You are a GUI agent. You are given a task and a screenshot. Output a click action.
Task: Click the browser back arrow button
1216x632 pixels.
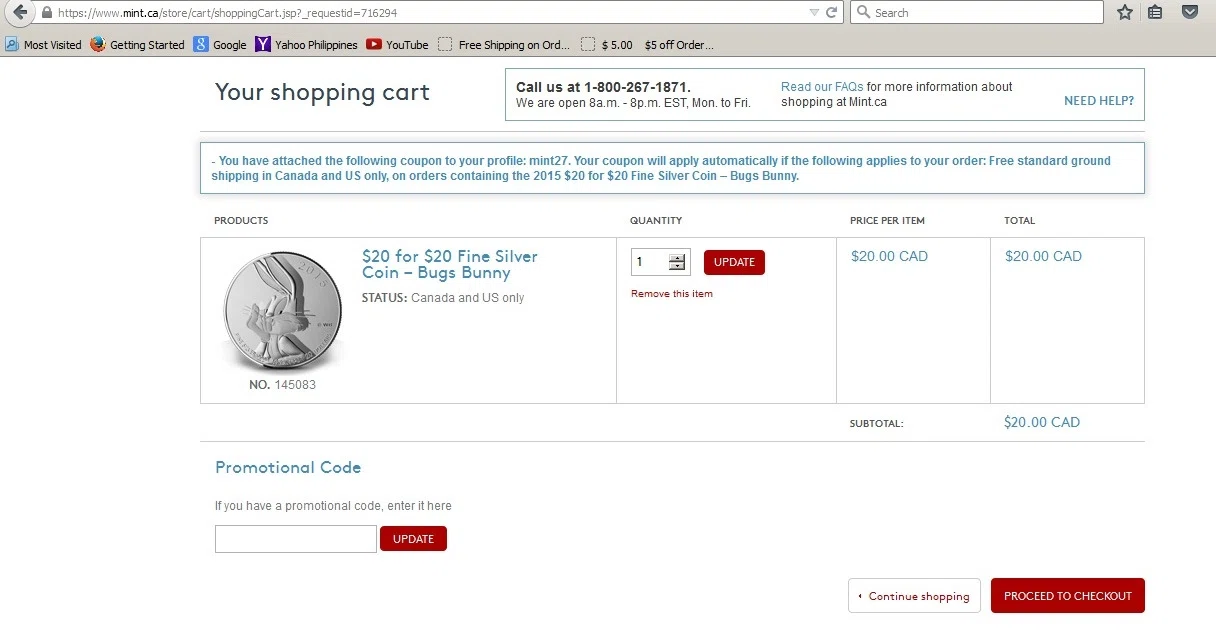[x=19, y=12]
